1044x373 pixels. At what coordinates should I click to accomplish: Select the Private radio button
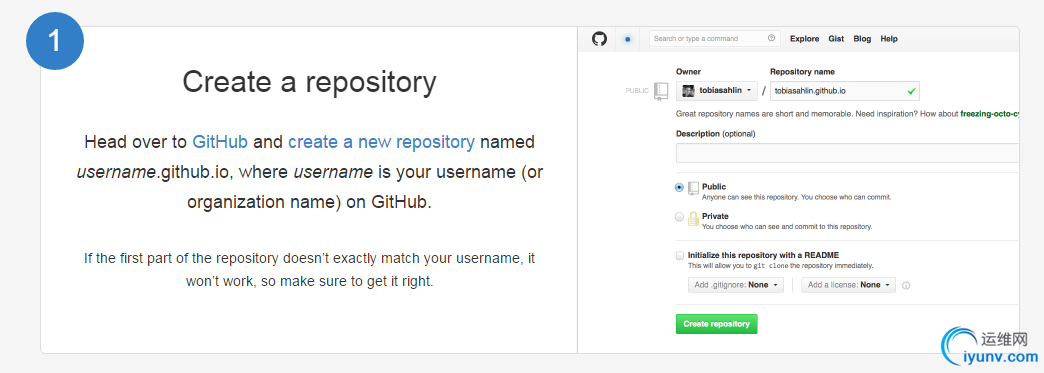click(x=679, y=217)
